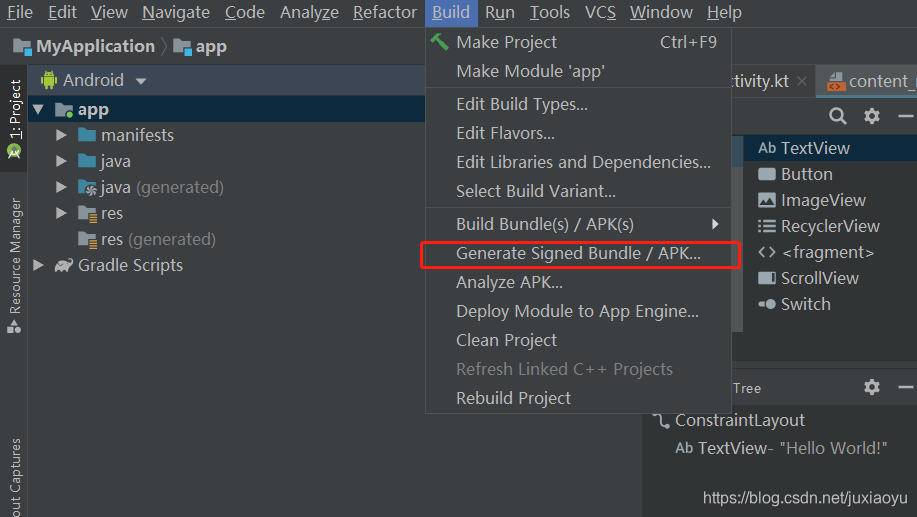The height and width of the screenshot is (517, 917).
Task: Hide the Component Tree panel with dash
Action: tap(905, 387)
